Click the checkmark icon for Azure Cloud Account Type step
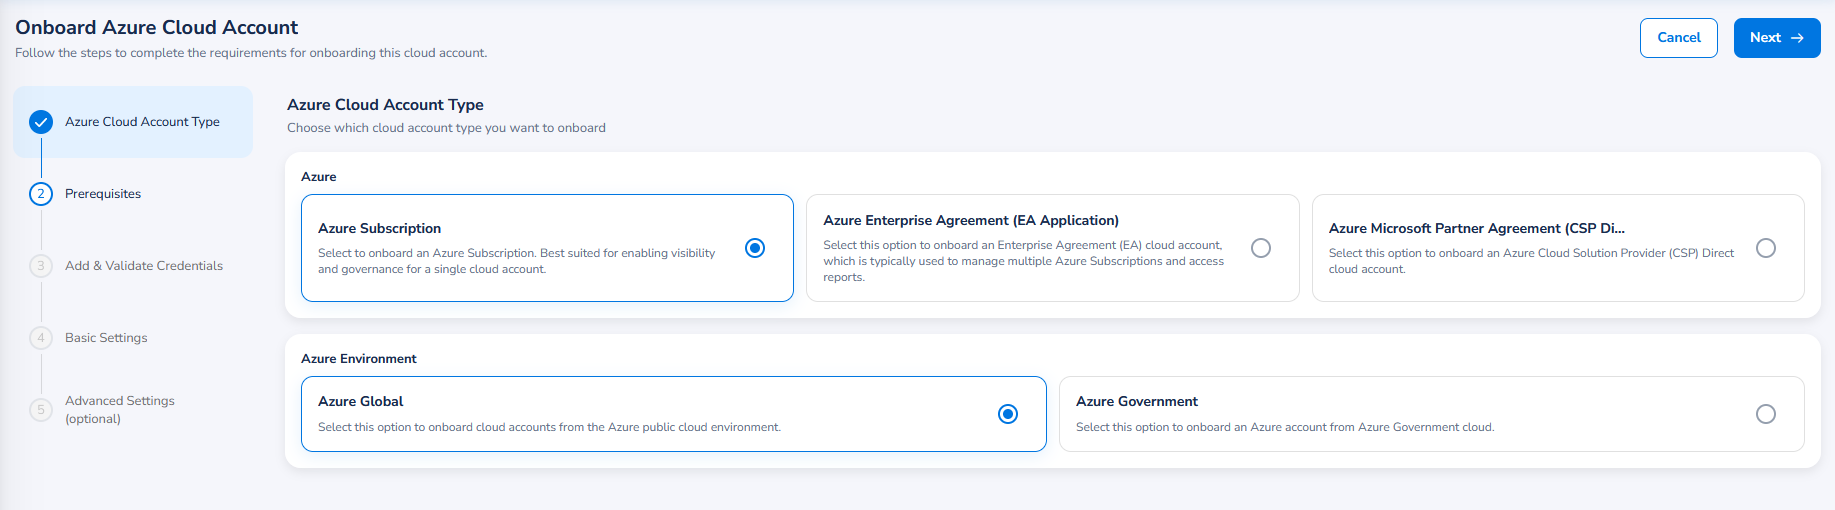 (41, 122)
